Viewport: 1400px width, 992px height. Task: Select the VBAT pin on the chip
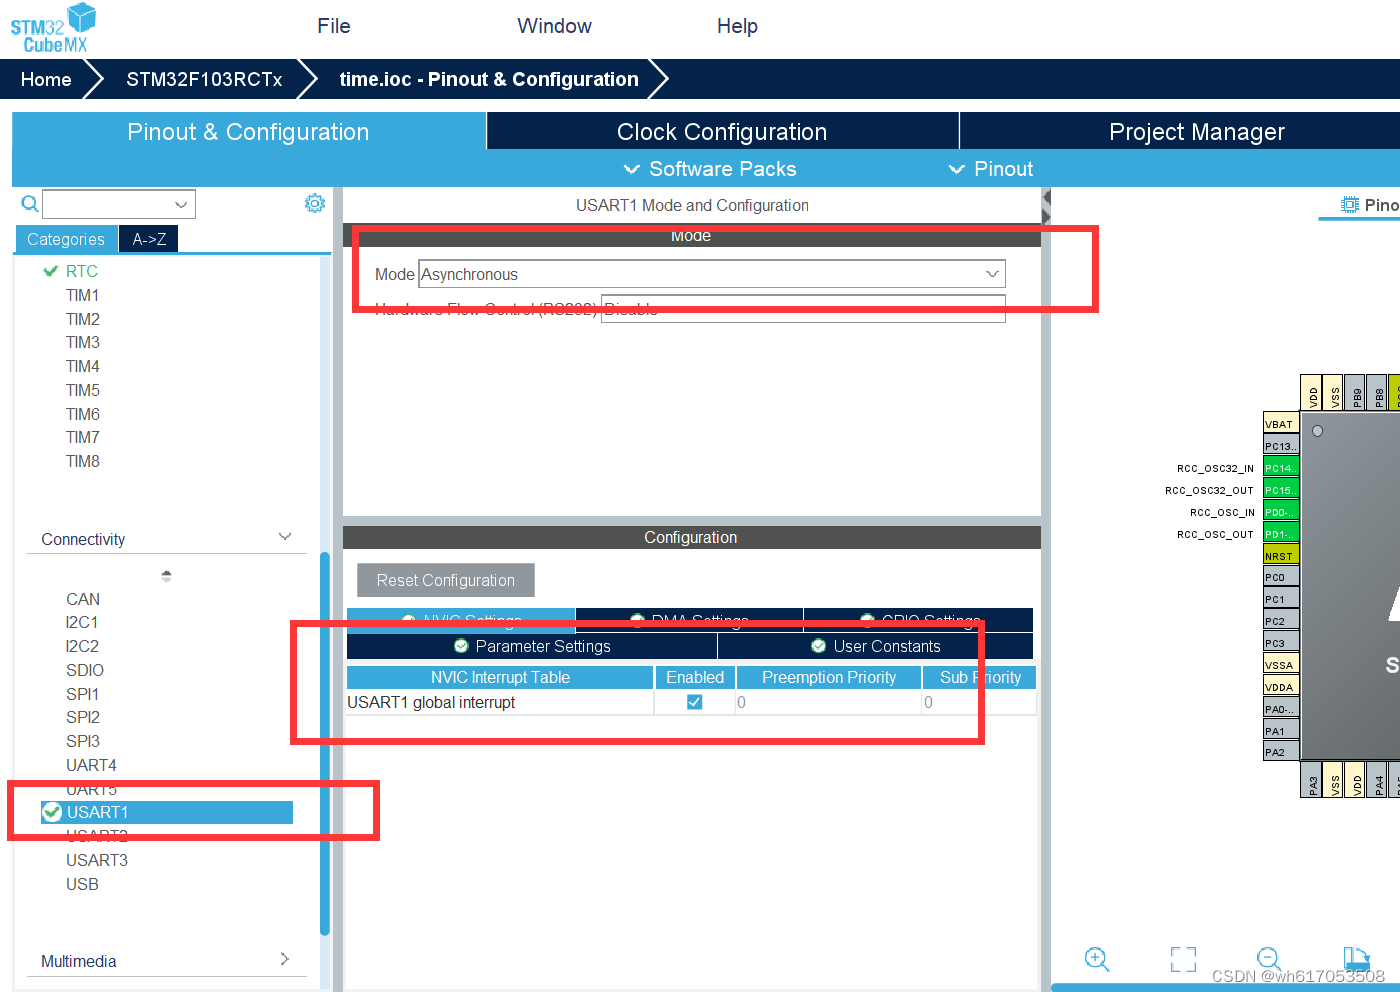(x=1281, y=423)
